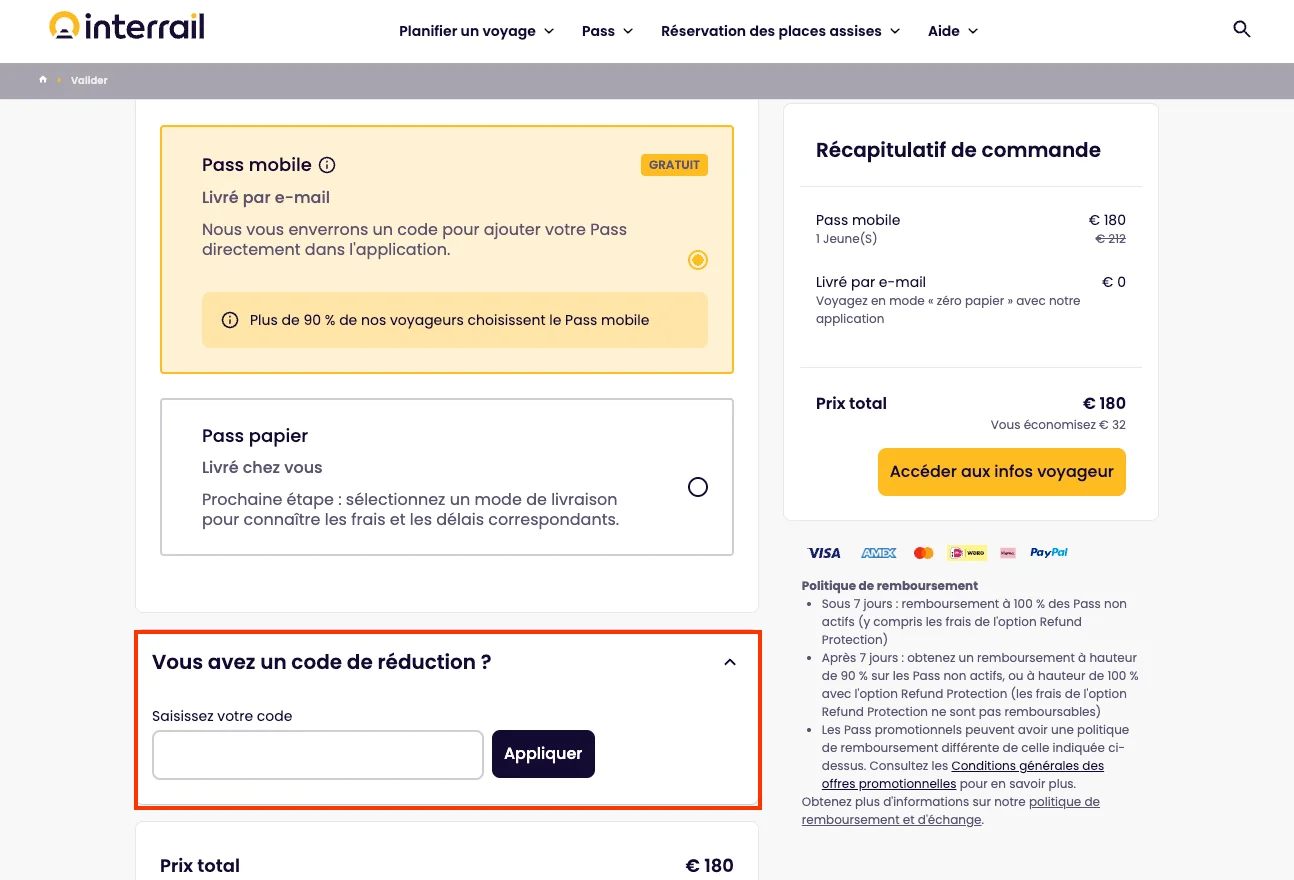Screen dimensions: 1294x880
Task: Click Valider in the breadcrumb
Action: click(89, 80)
